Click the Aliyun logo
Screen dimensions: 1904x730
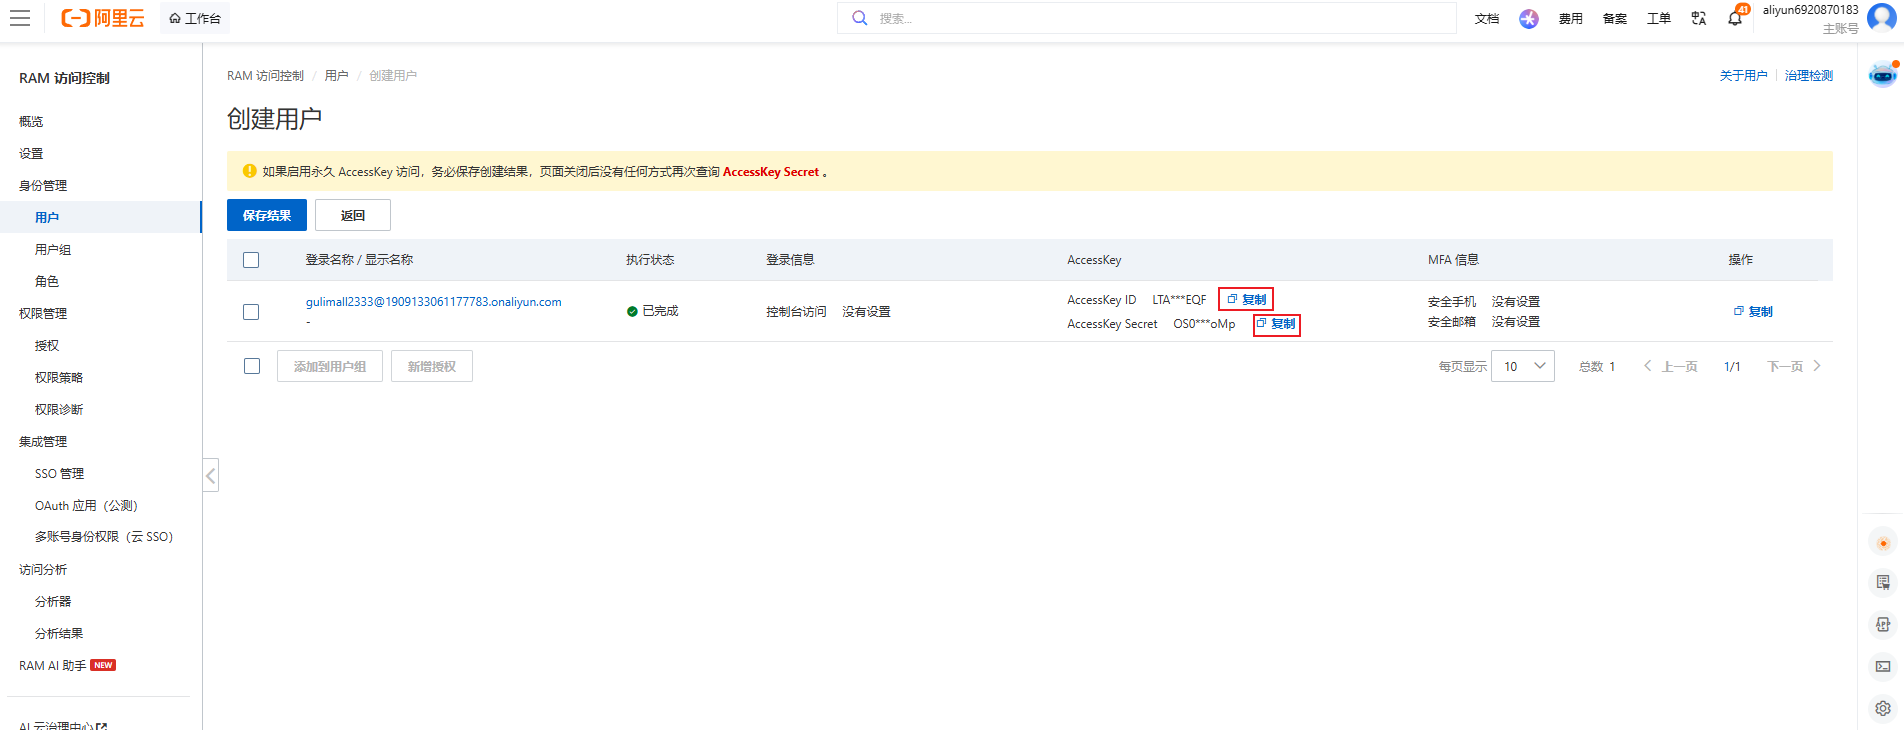click(x=103, y=18)
